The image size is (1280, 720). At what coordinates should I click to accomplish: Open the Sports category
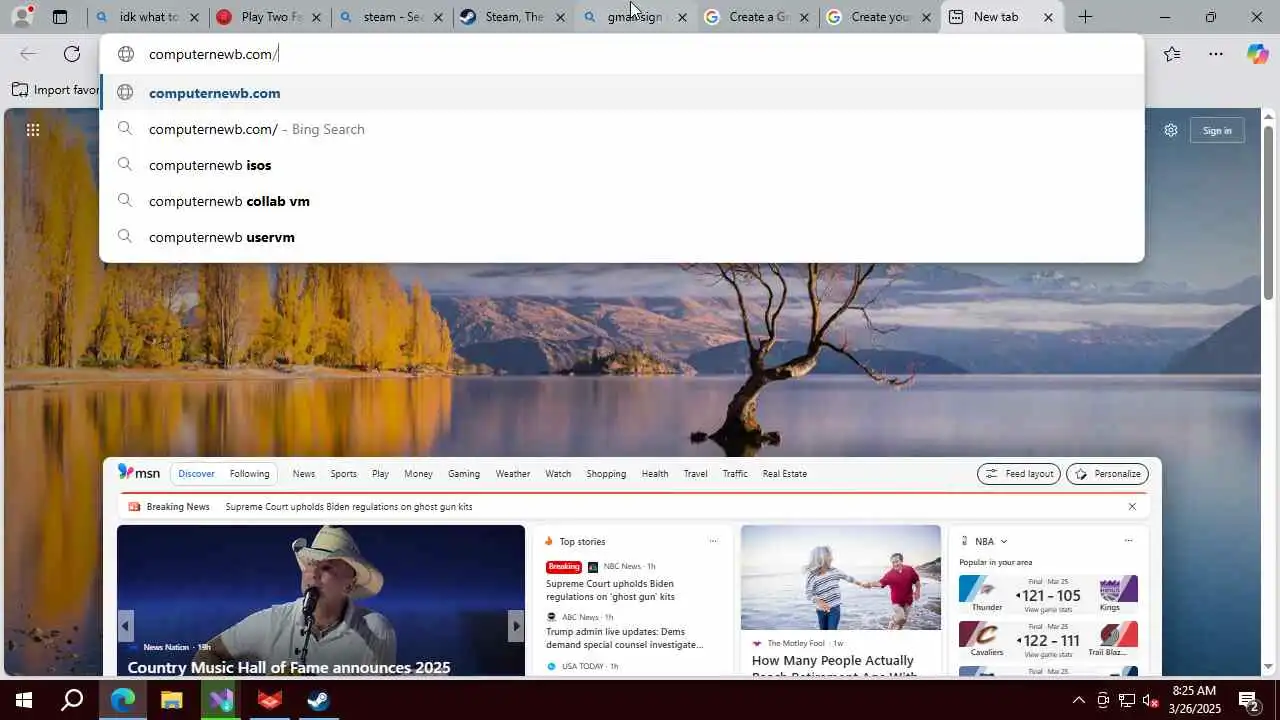[x=343, y=474]
